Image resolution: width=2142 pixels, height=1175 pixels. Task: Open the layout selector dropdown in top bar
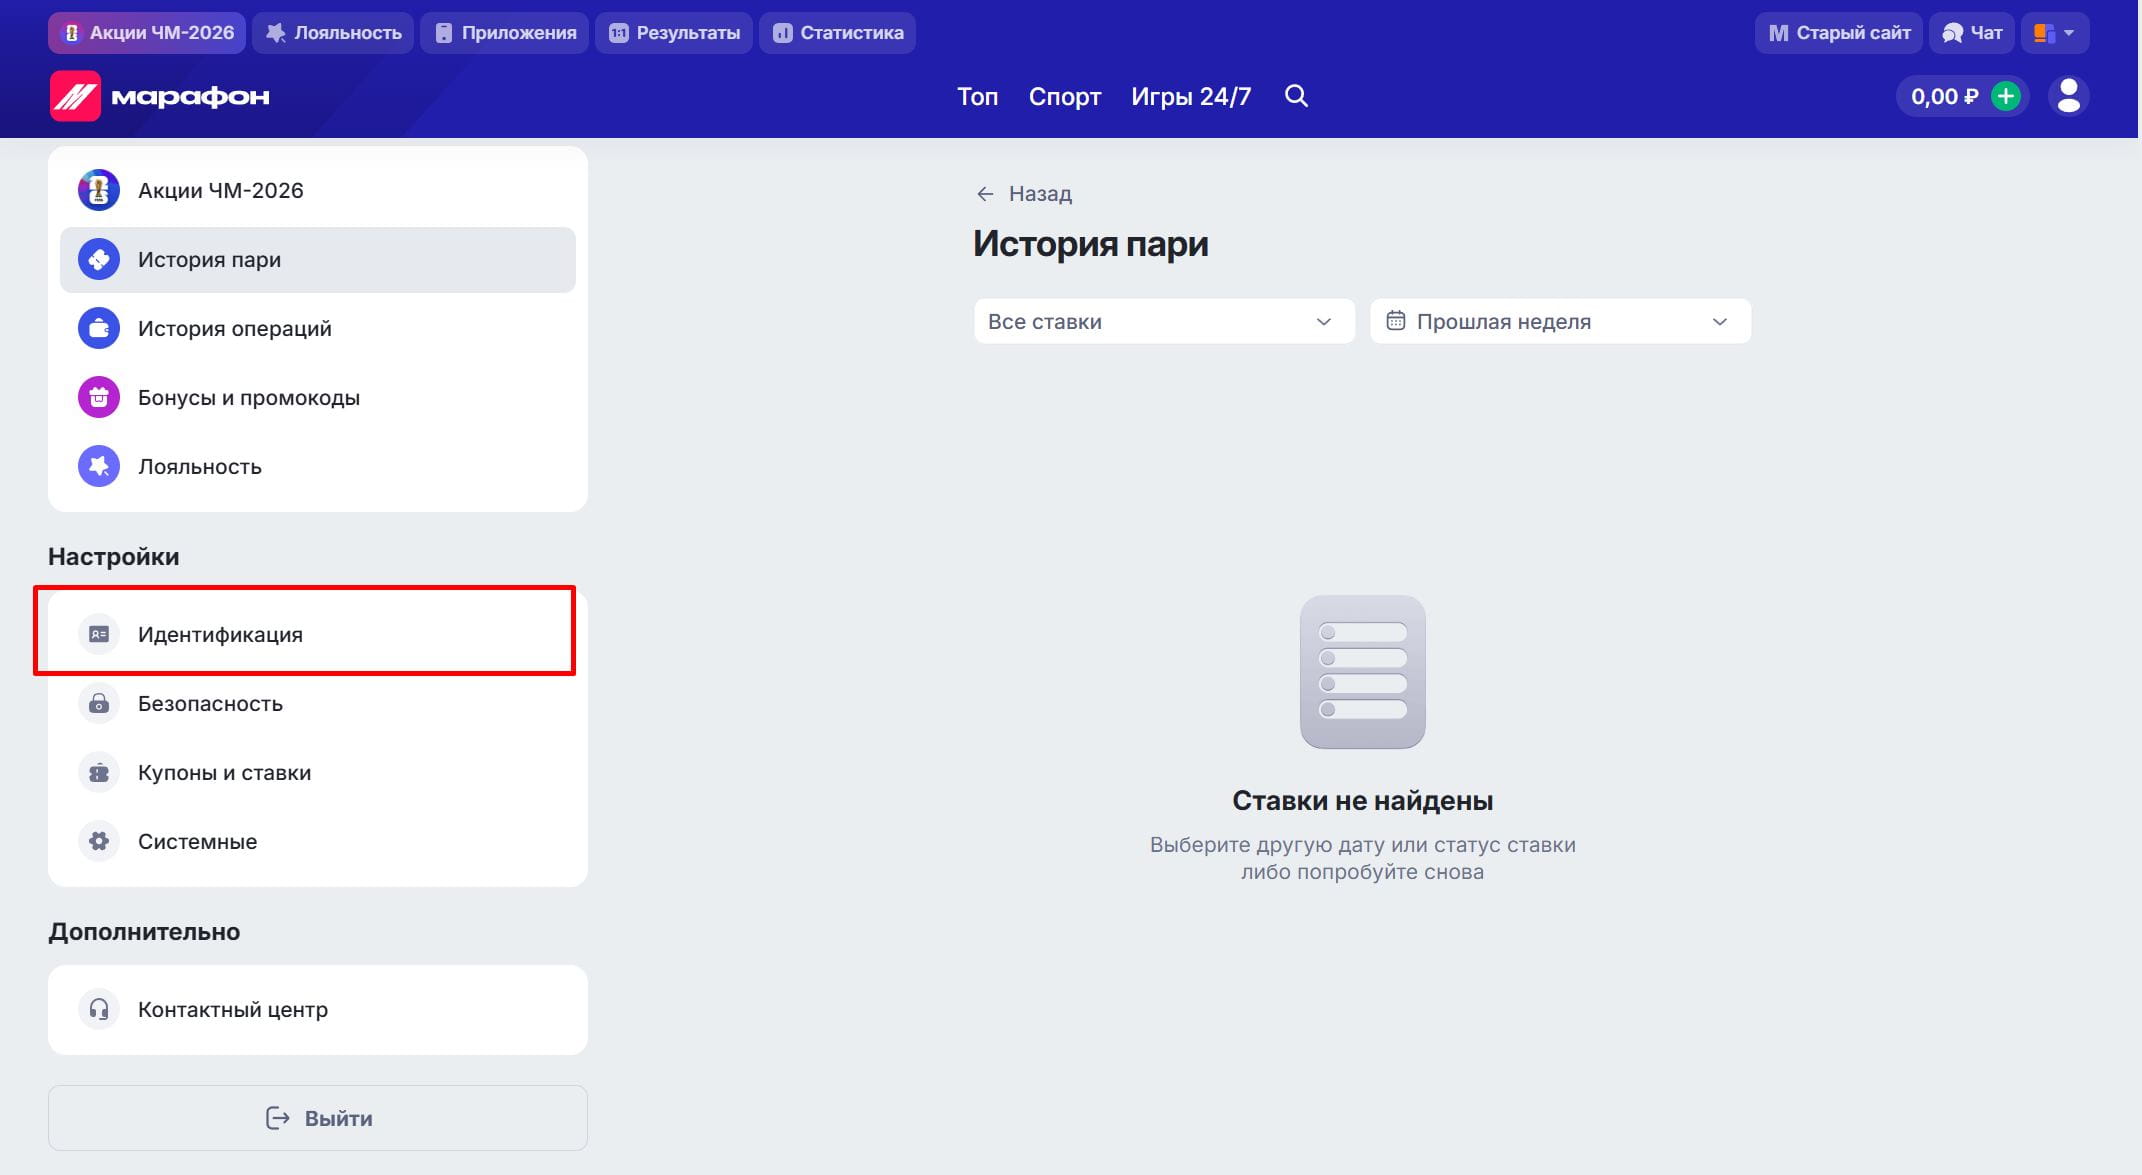(x=2055, y=33)
